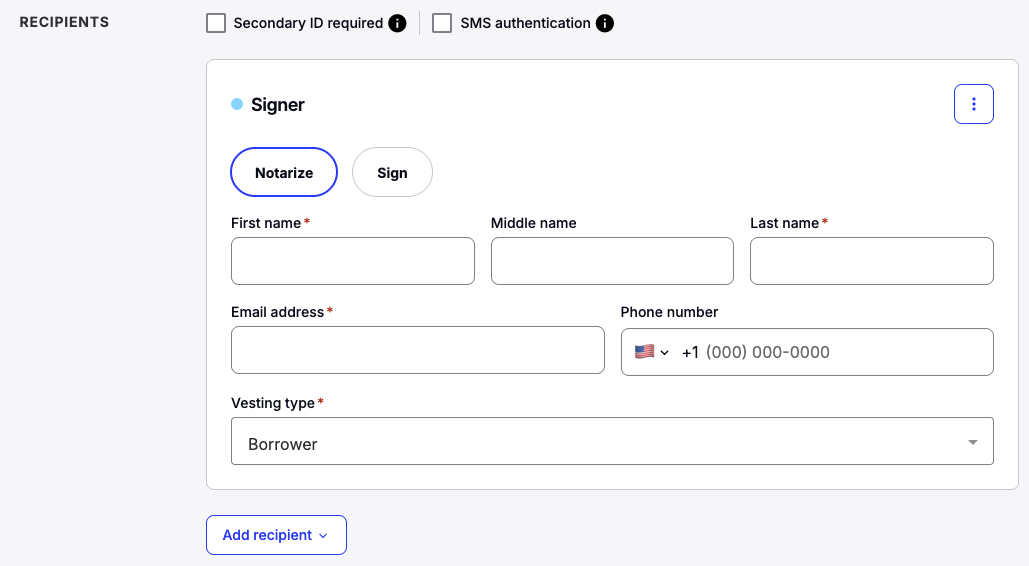The width and height of the screenshot is (1029, 566).
Task: Select the Notarize option
Action: click(284, 172)
